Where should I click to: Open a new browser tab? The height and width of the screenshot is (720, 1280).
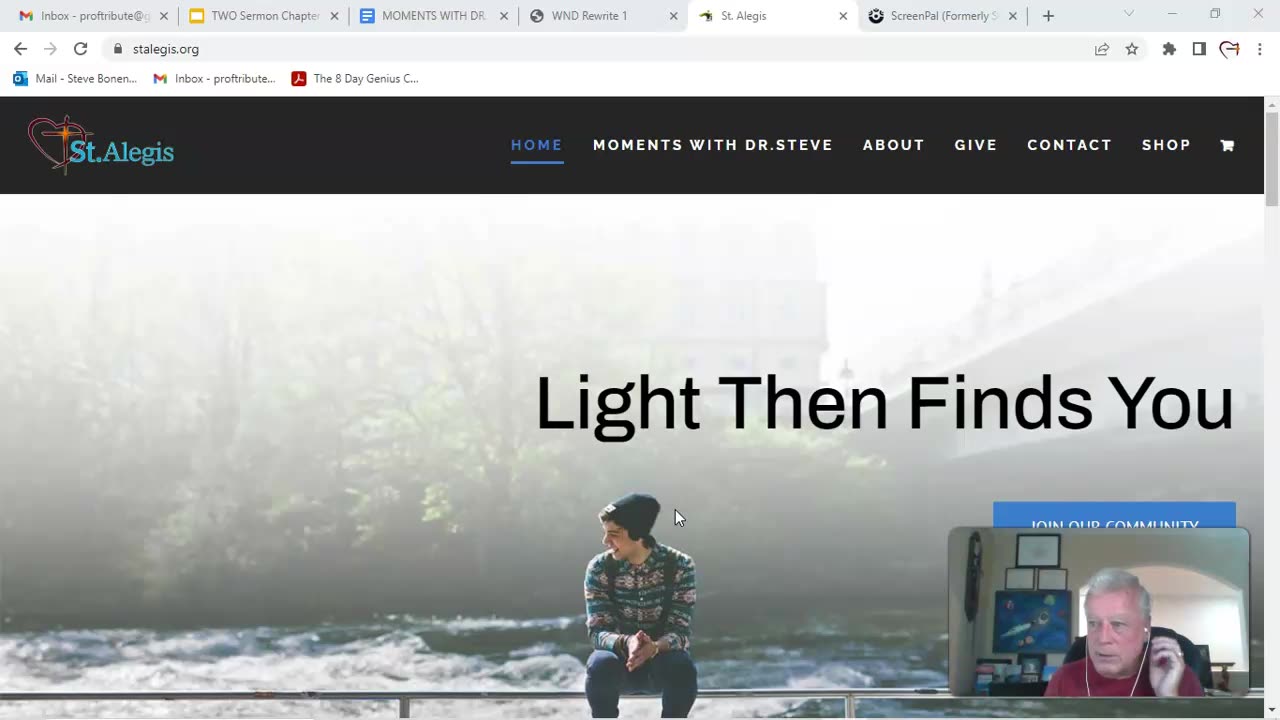point(1048,16)
